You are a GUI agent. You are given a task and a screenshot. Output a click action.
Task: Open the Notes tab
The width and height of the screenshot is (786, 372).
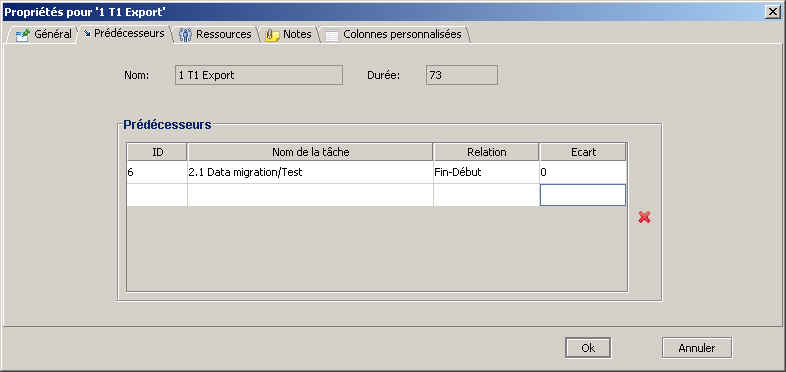(288, 35)
